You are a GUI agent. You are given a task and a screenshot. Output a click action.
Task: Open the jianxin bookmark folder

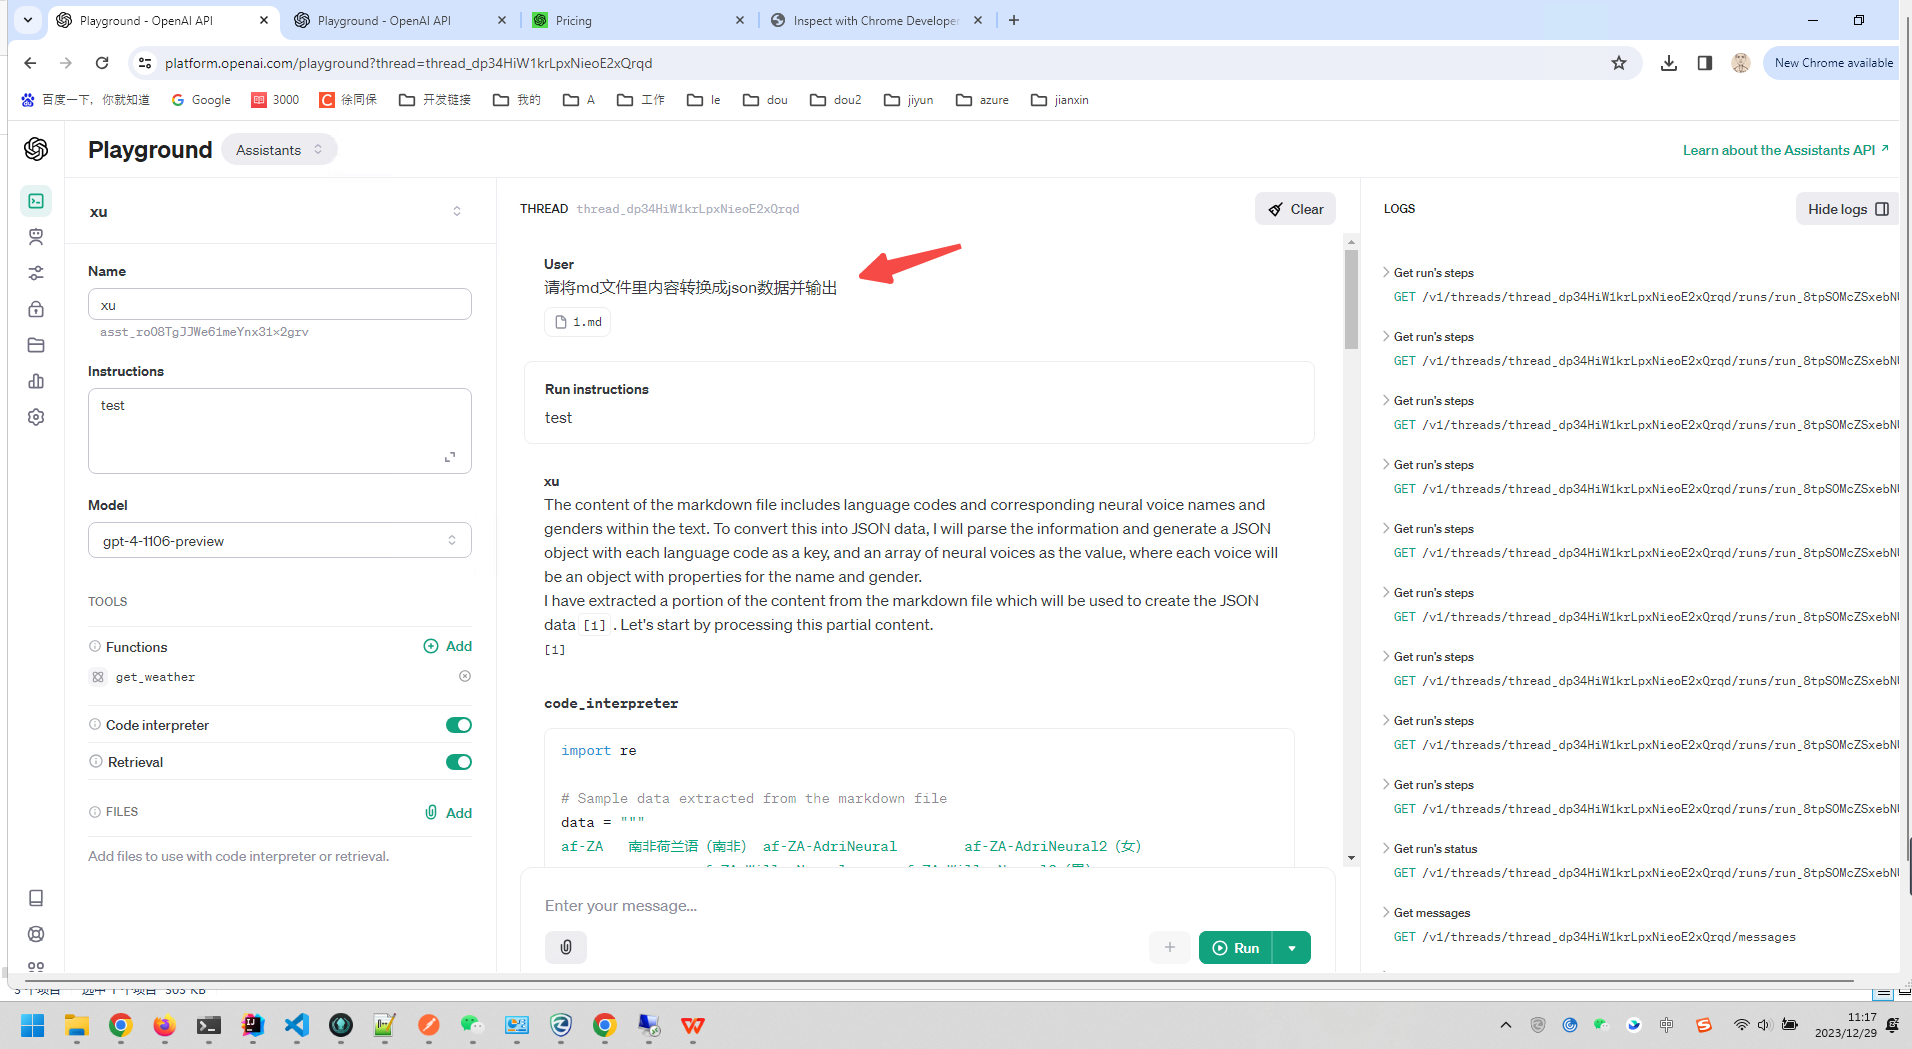pyautogui.click(x=1060, y=100)
